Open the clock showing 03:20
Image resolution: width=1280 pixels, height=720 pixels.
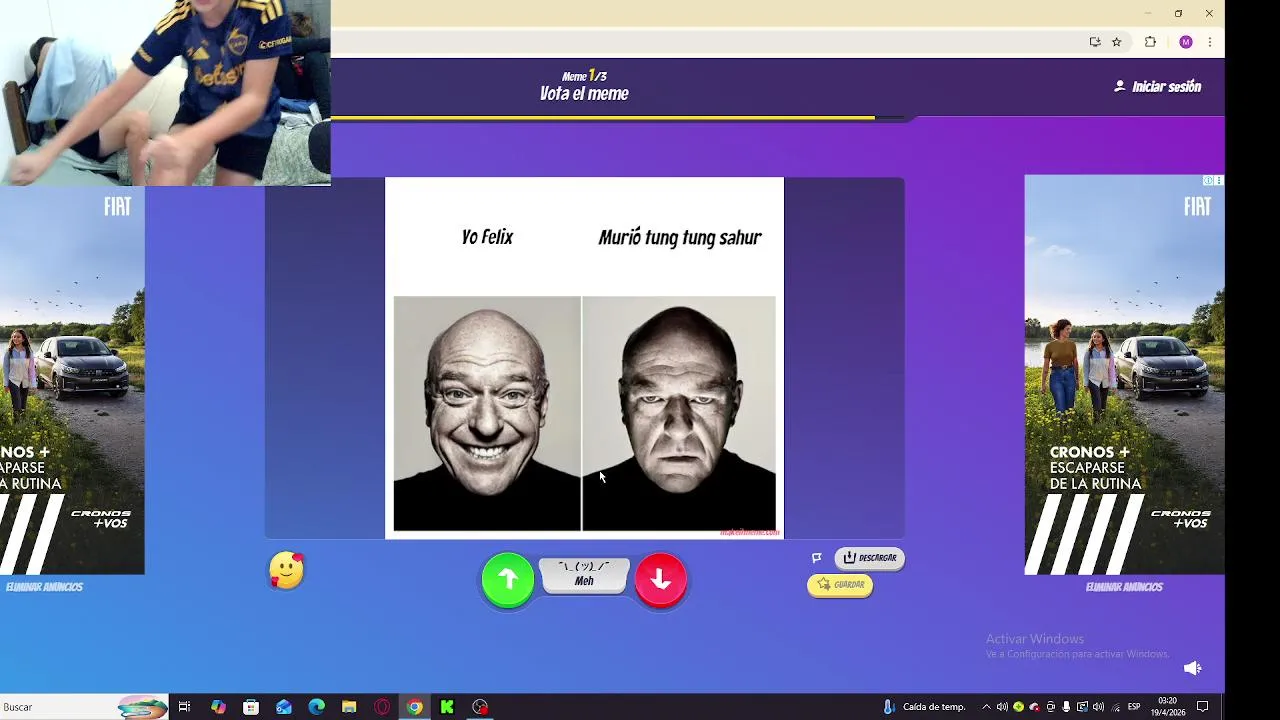[1167, 707]
